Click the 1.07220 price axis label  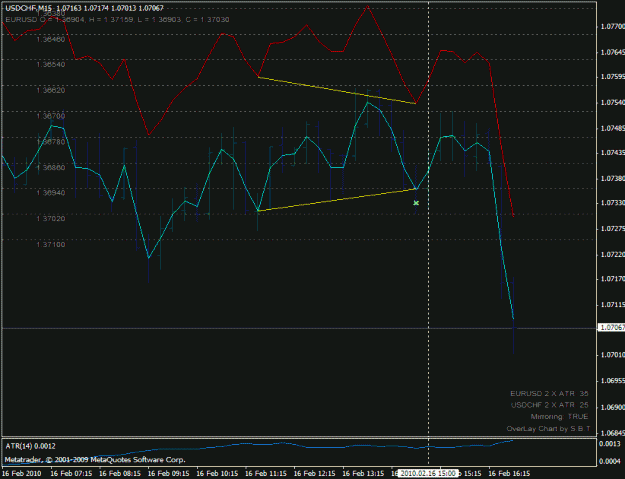pos(612,254)
